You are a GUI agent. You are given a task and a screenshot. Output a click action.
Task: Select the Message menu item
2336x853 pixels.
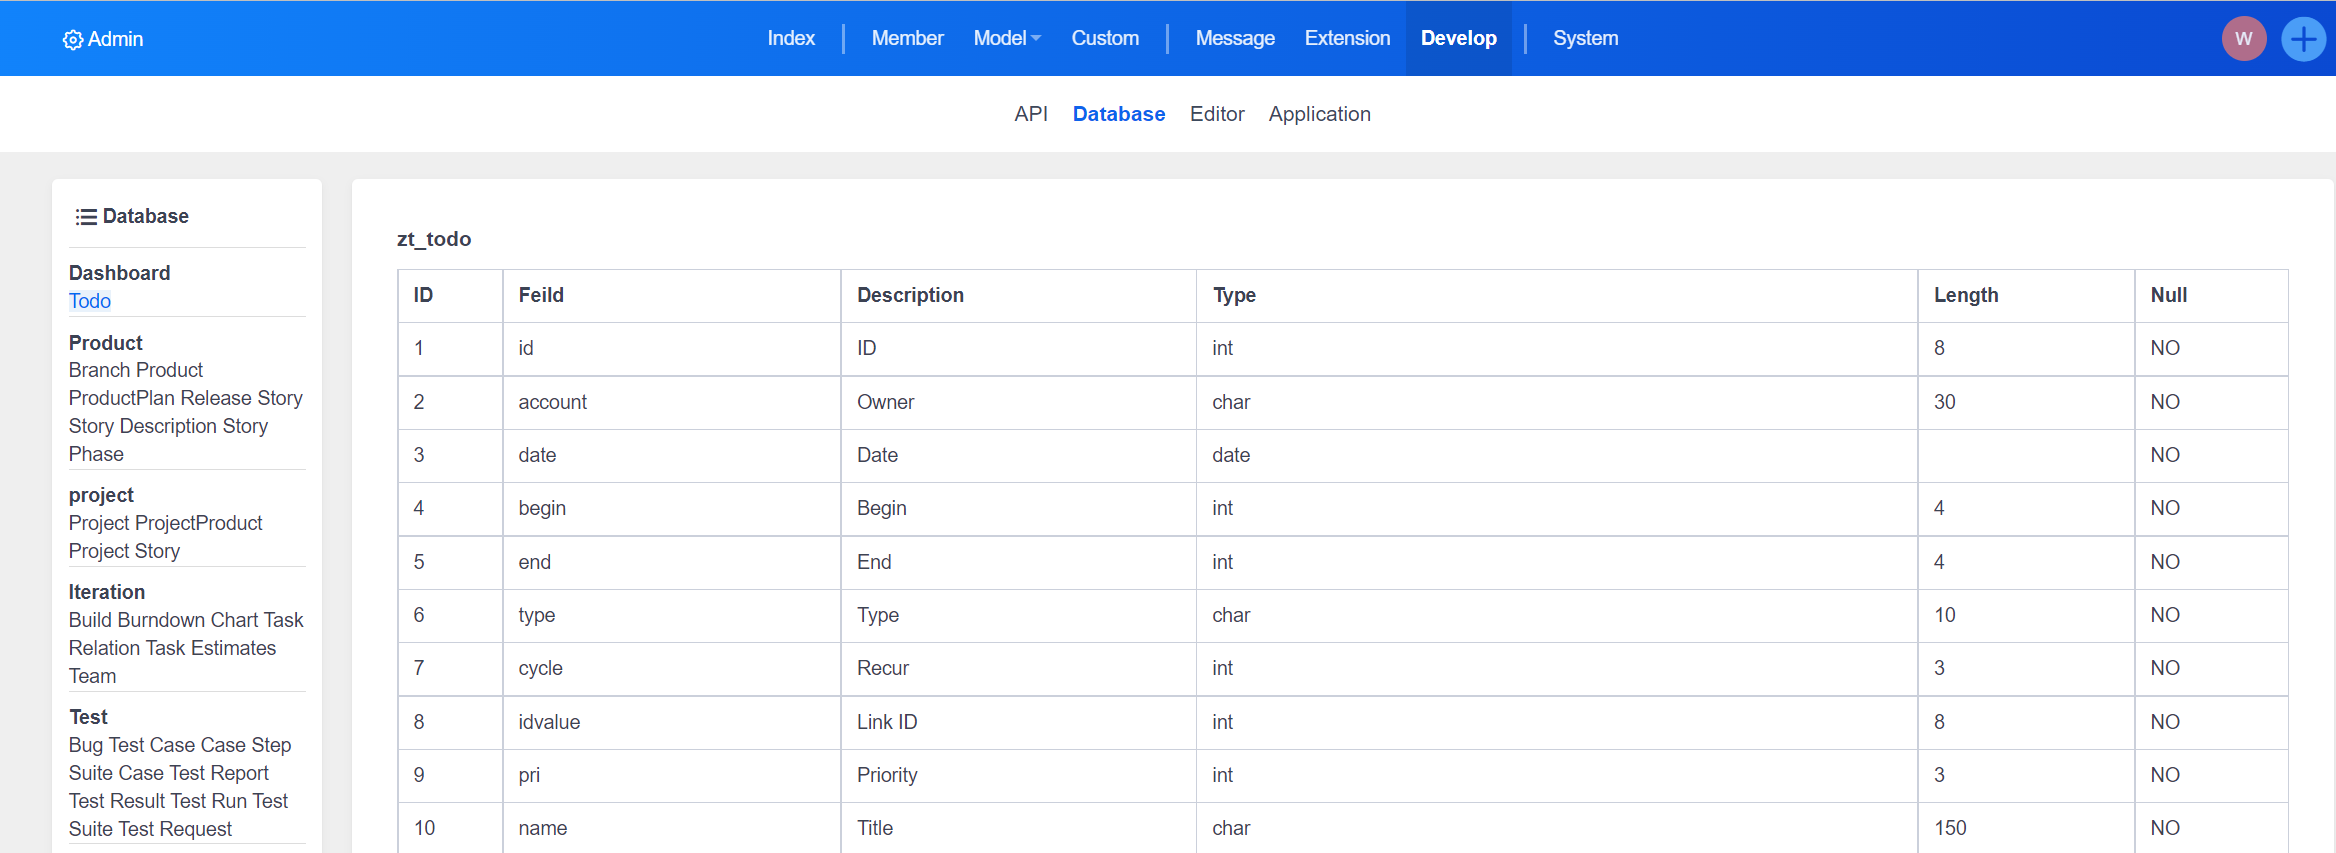[1235, 38]
